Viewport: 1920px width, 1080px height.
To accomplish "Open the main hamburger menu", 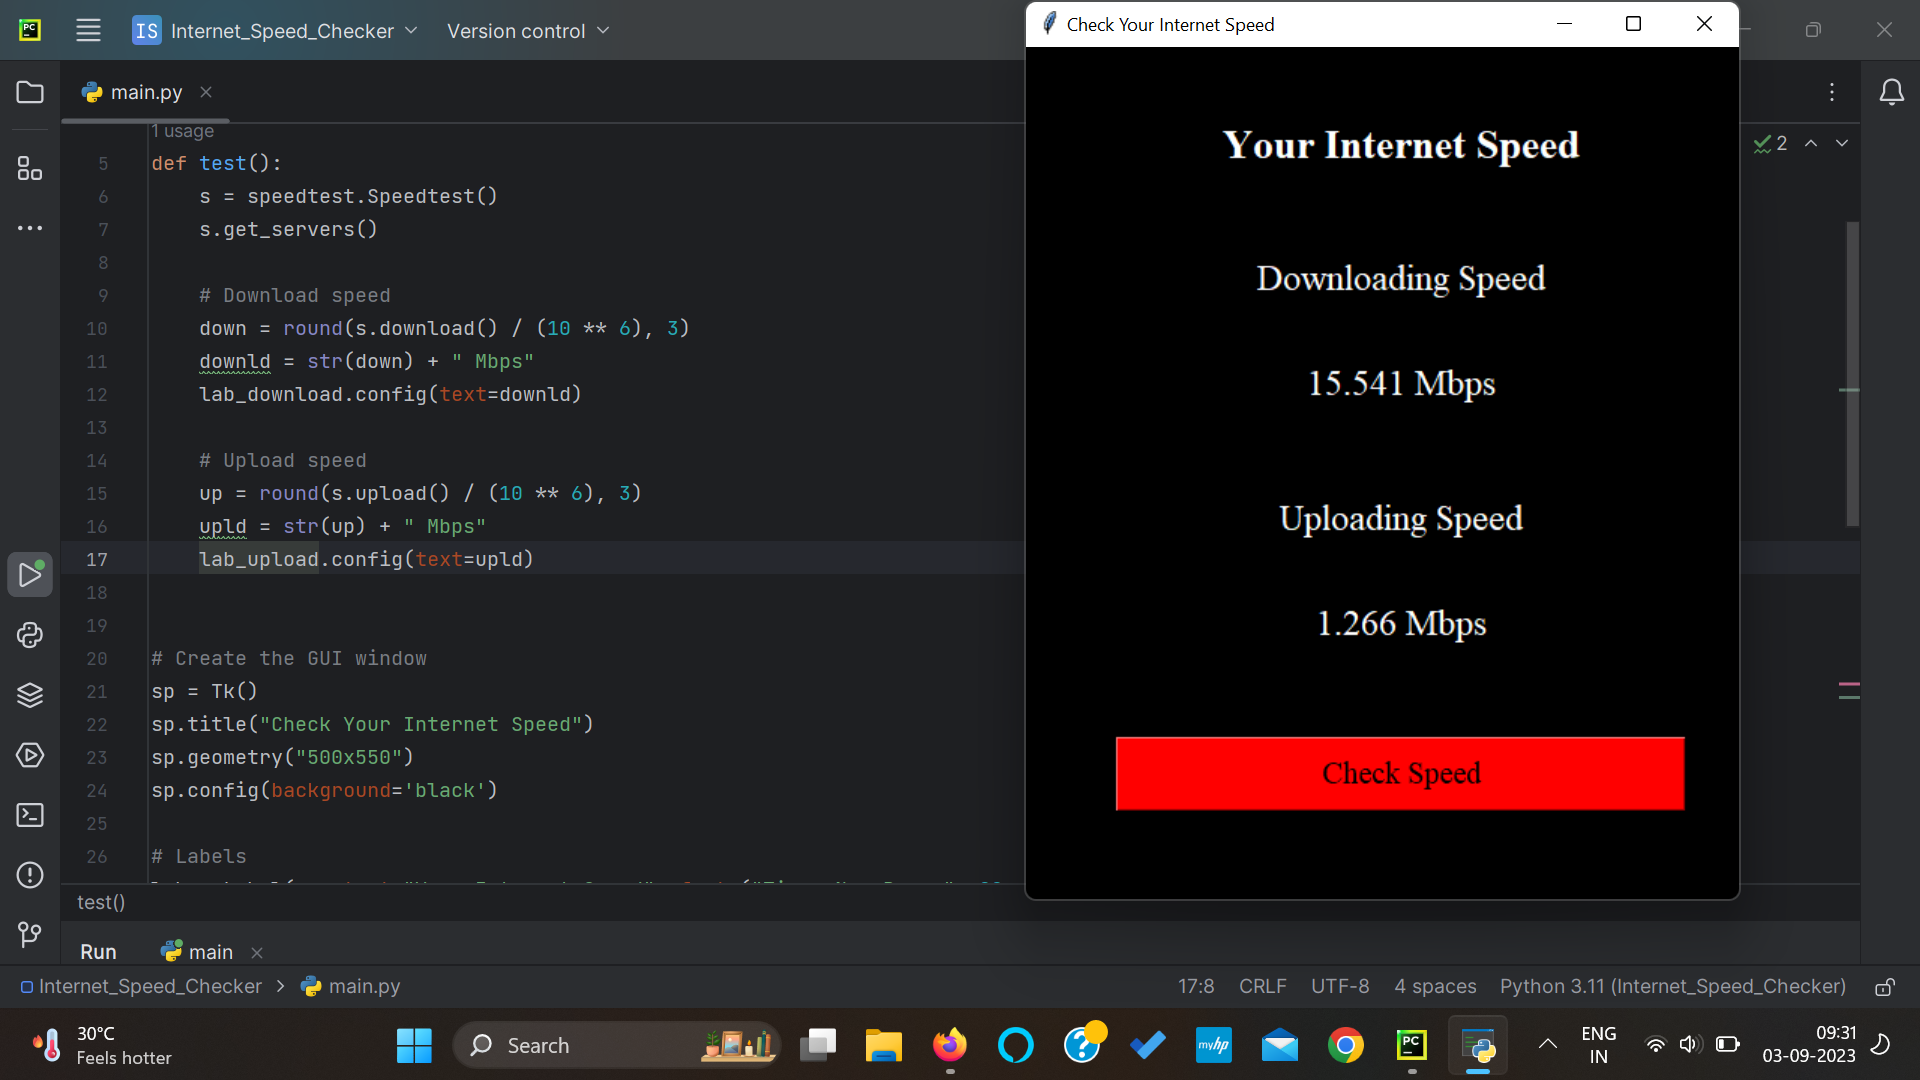I will point(88,30).
